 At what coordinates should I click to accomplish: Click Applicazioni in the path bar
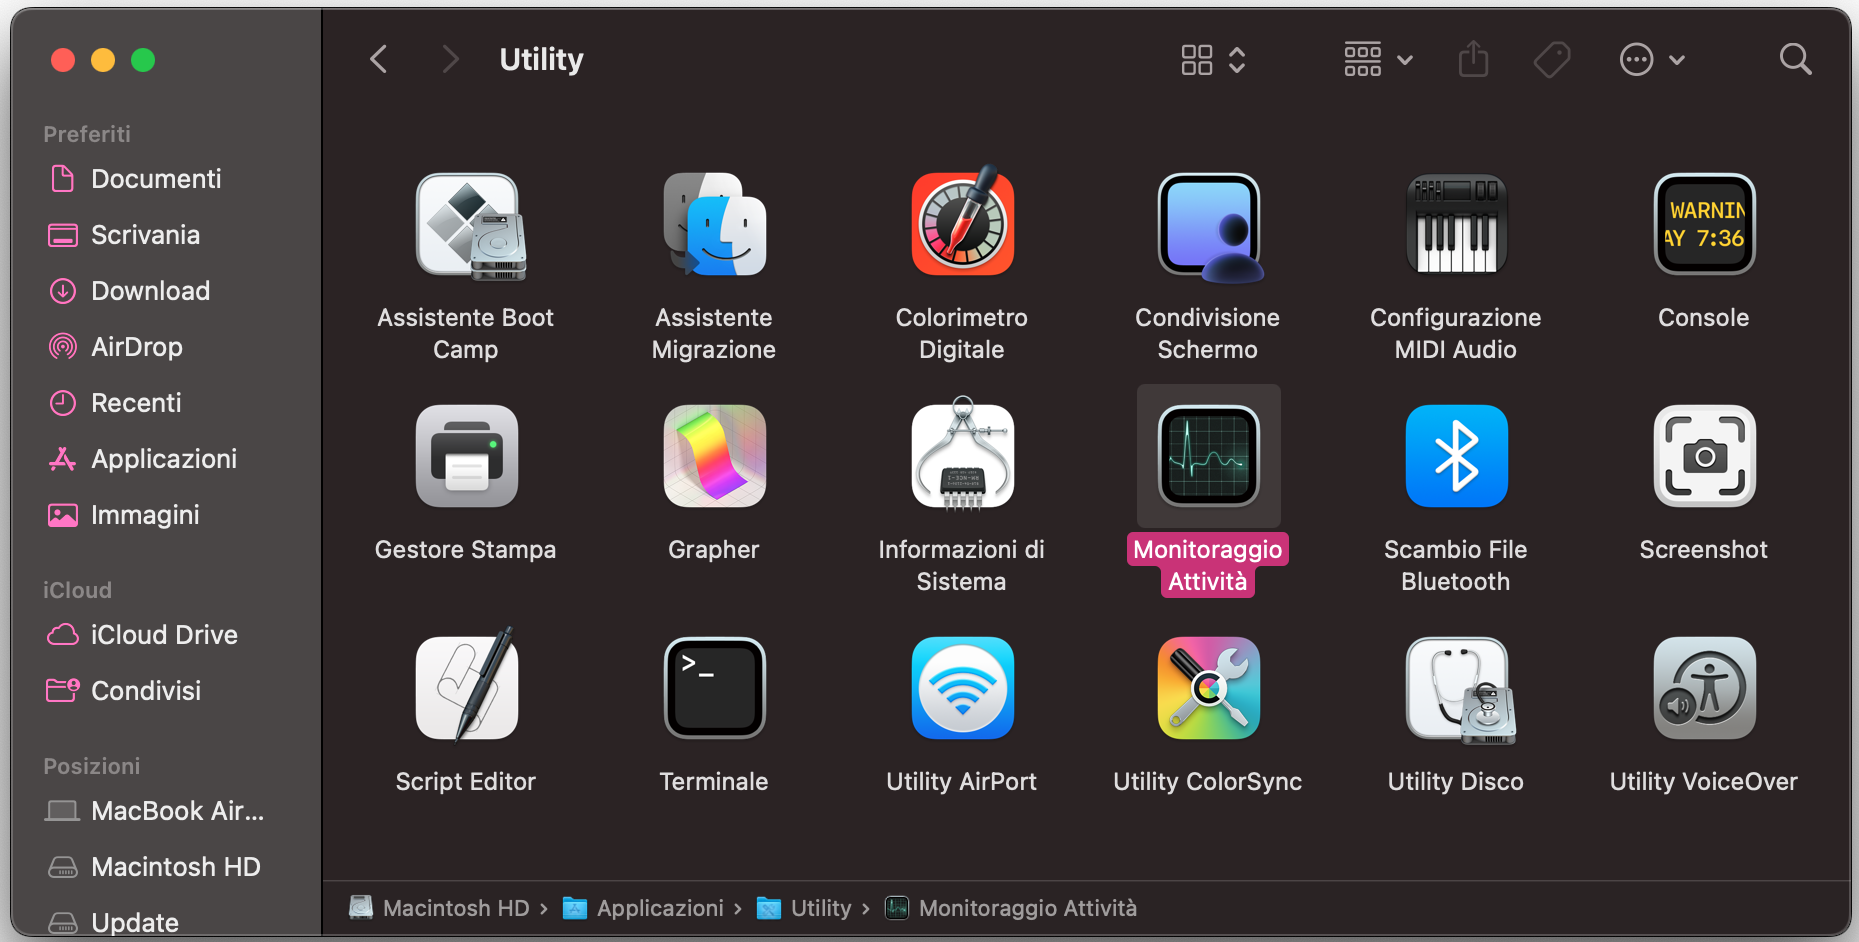642,908
